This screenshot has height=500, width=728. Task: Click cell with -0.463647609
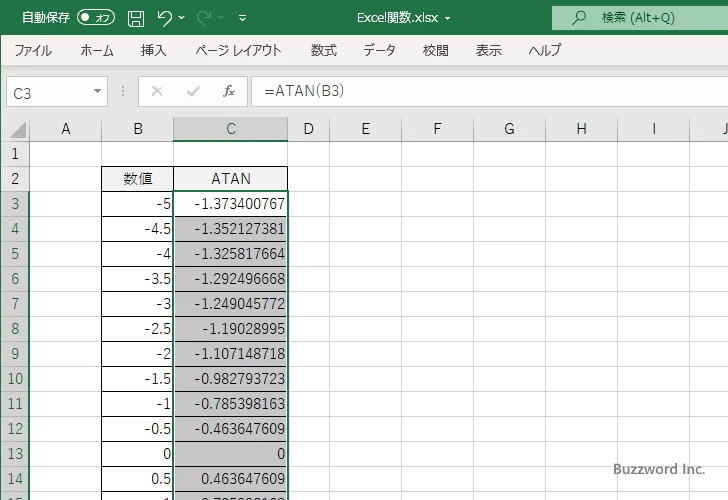(x=231, y=429)
